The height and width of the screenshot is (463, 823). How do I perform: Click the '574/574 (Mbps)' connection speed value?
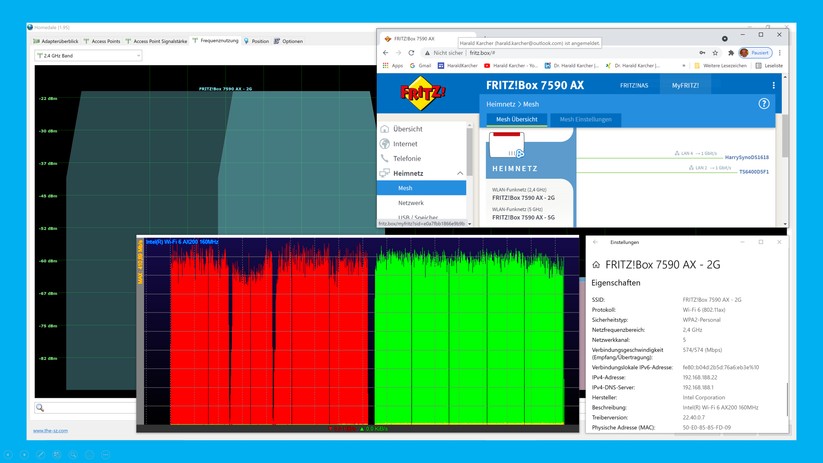[702, 350]
